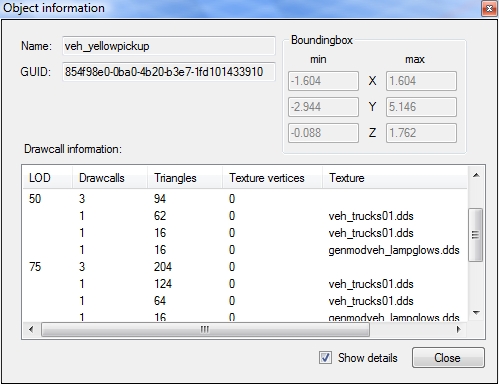Sort by the Drawcalls column header

tap(110, 178)
